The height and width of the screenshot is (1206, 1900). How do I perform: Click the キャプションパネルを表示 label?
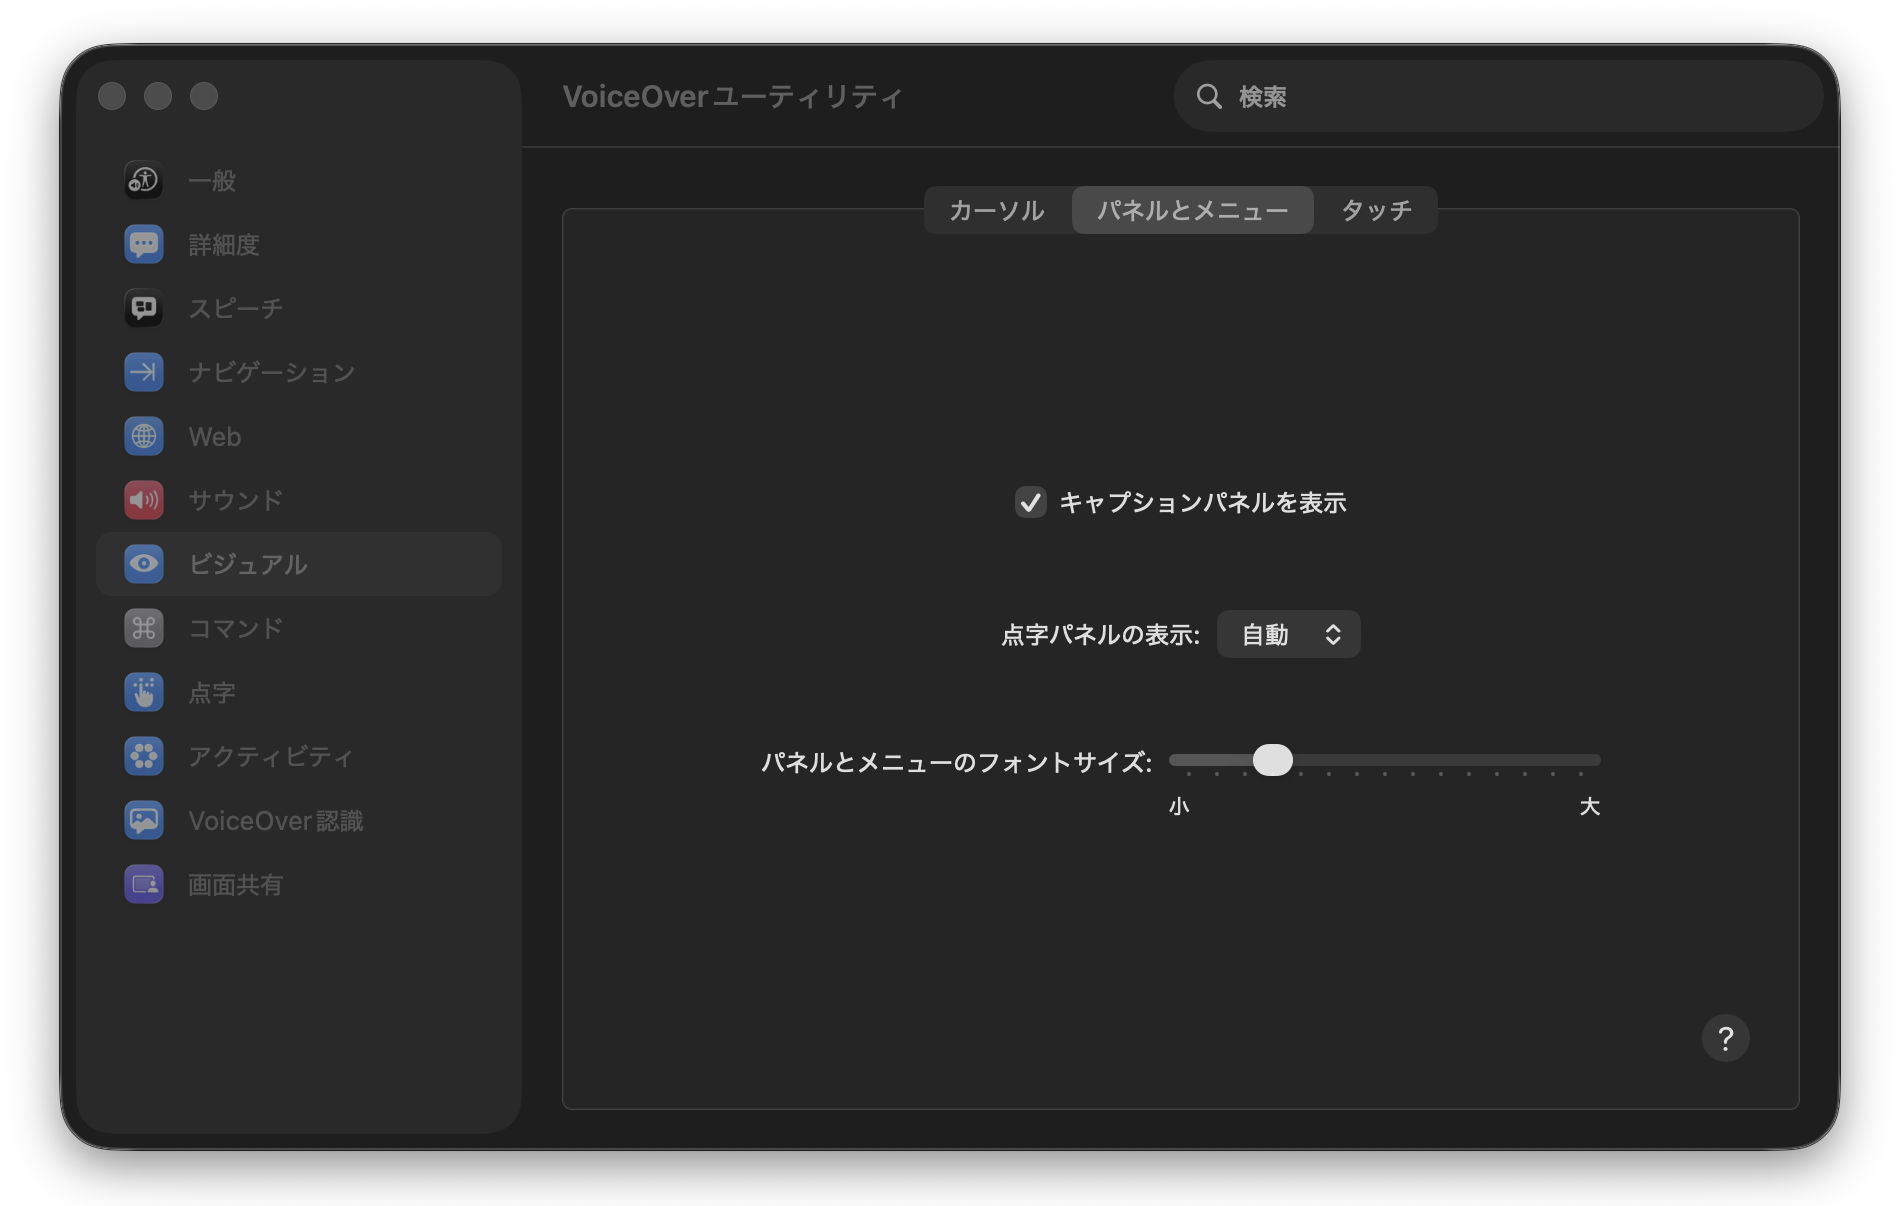[x=1203, y=502]
